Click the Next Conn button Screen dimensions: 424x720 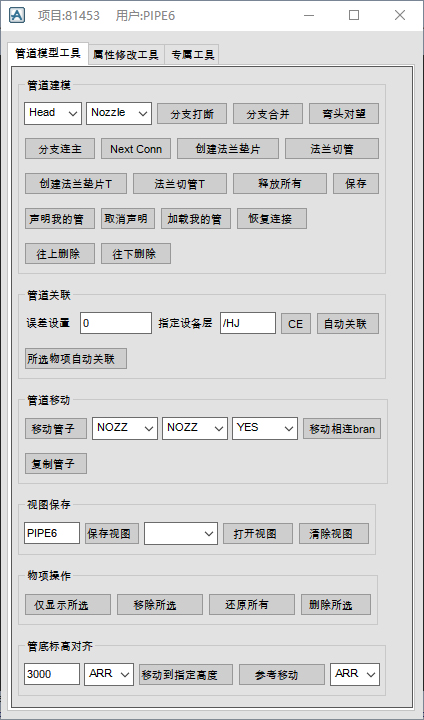coord(136,149)
